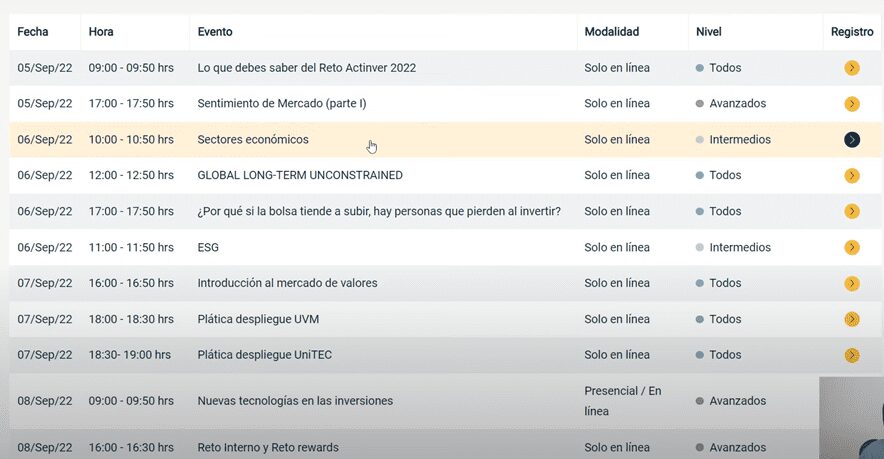Open registration for Plática despliegue UVM
Screen dimensions: 884x459
pos(852,320)
